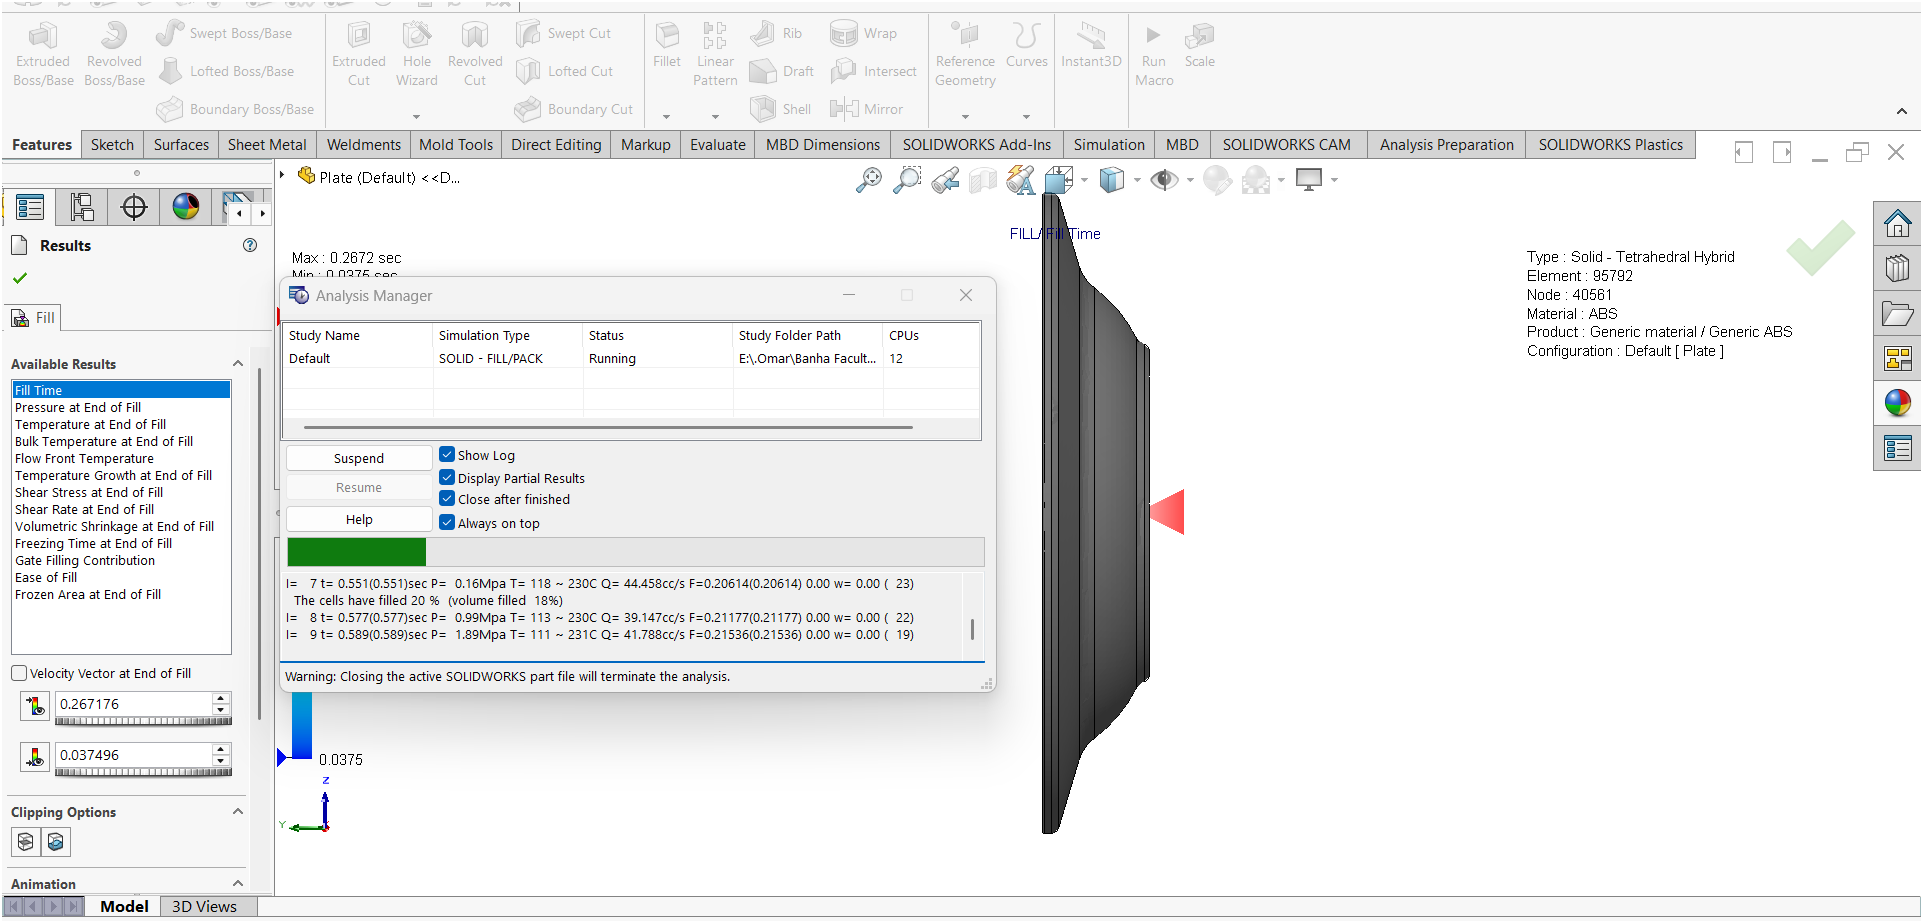Screen dimensions: 1923x923
Task: Click the Zoom to Fit icon
Action: [869, 180]
